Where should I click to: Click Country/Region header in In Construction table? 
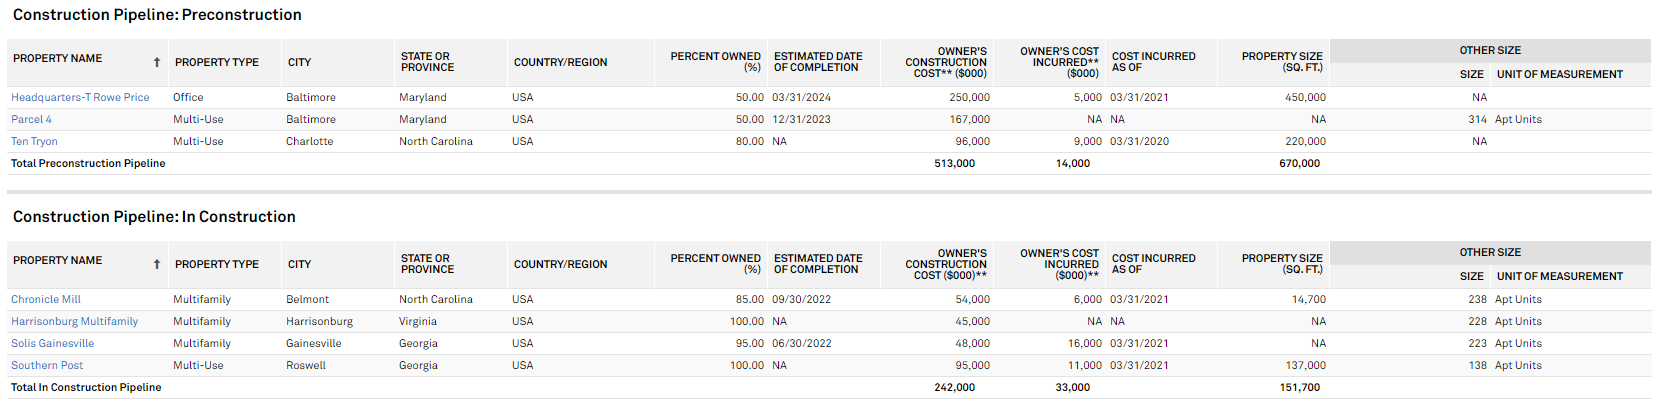(x=560, y=264)
